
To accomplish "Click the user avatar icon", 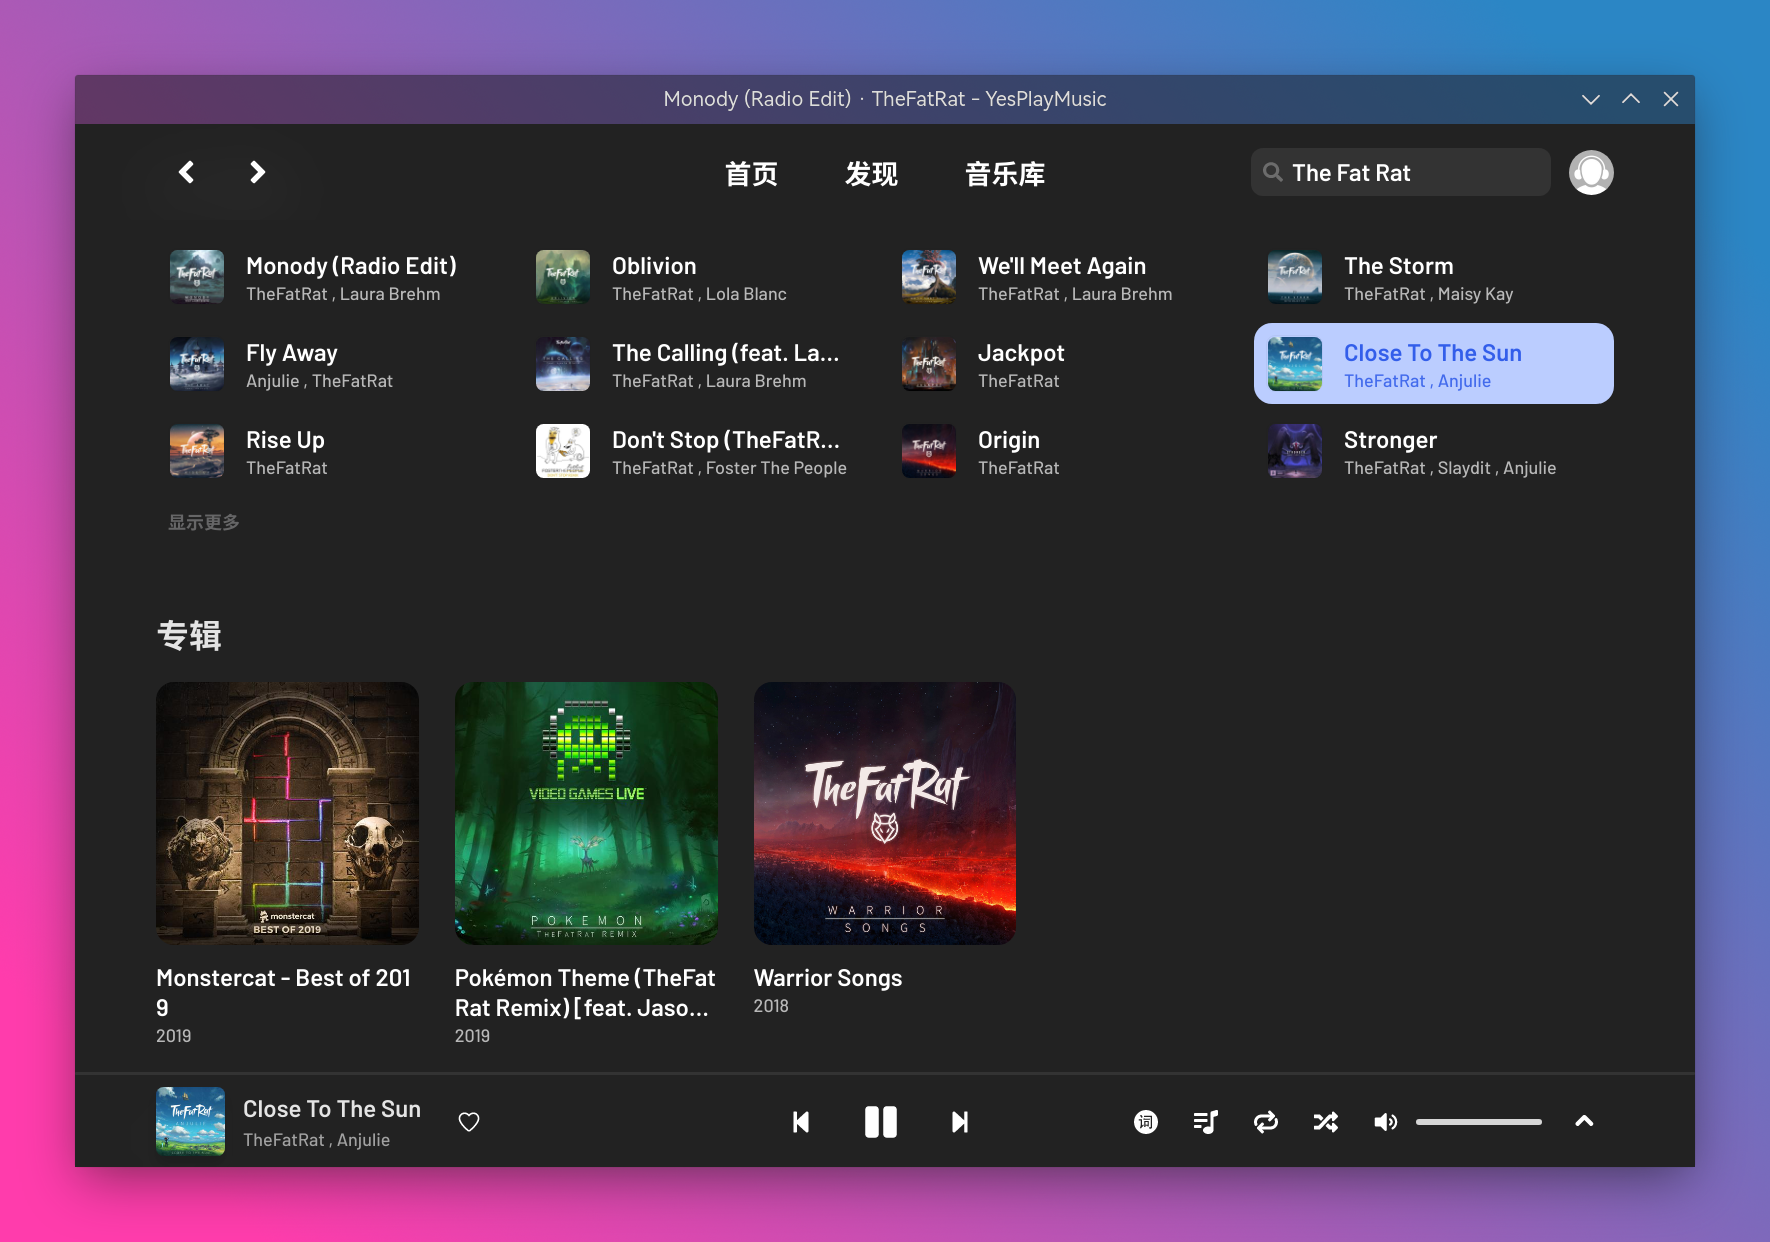I will coord(1590,172).
